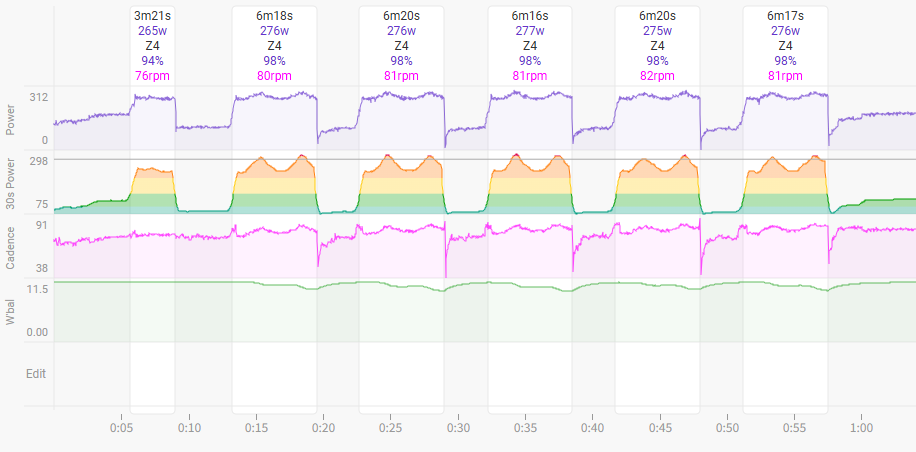This screenshot has width=916, height=452.
Task: Click the 0:50 time axis tick
Action: point(727,428)
